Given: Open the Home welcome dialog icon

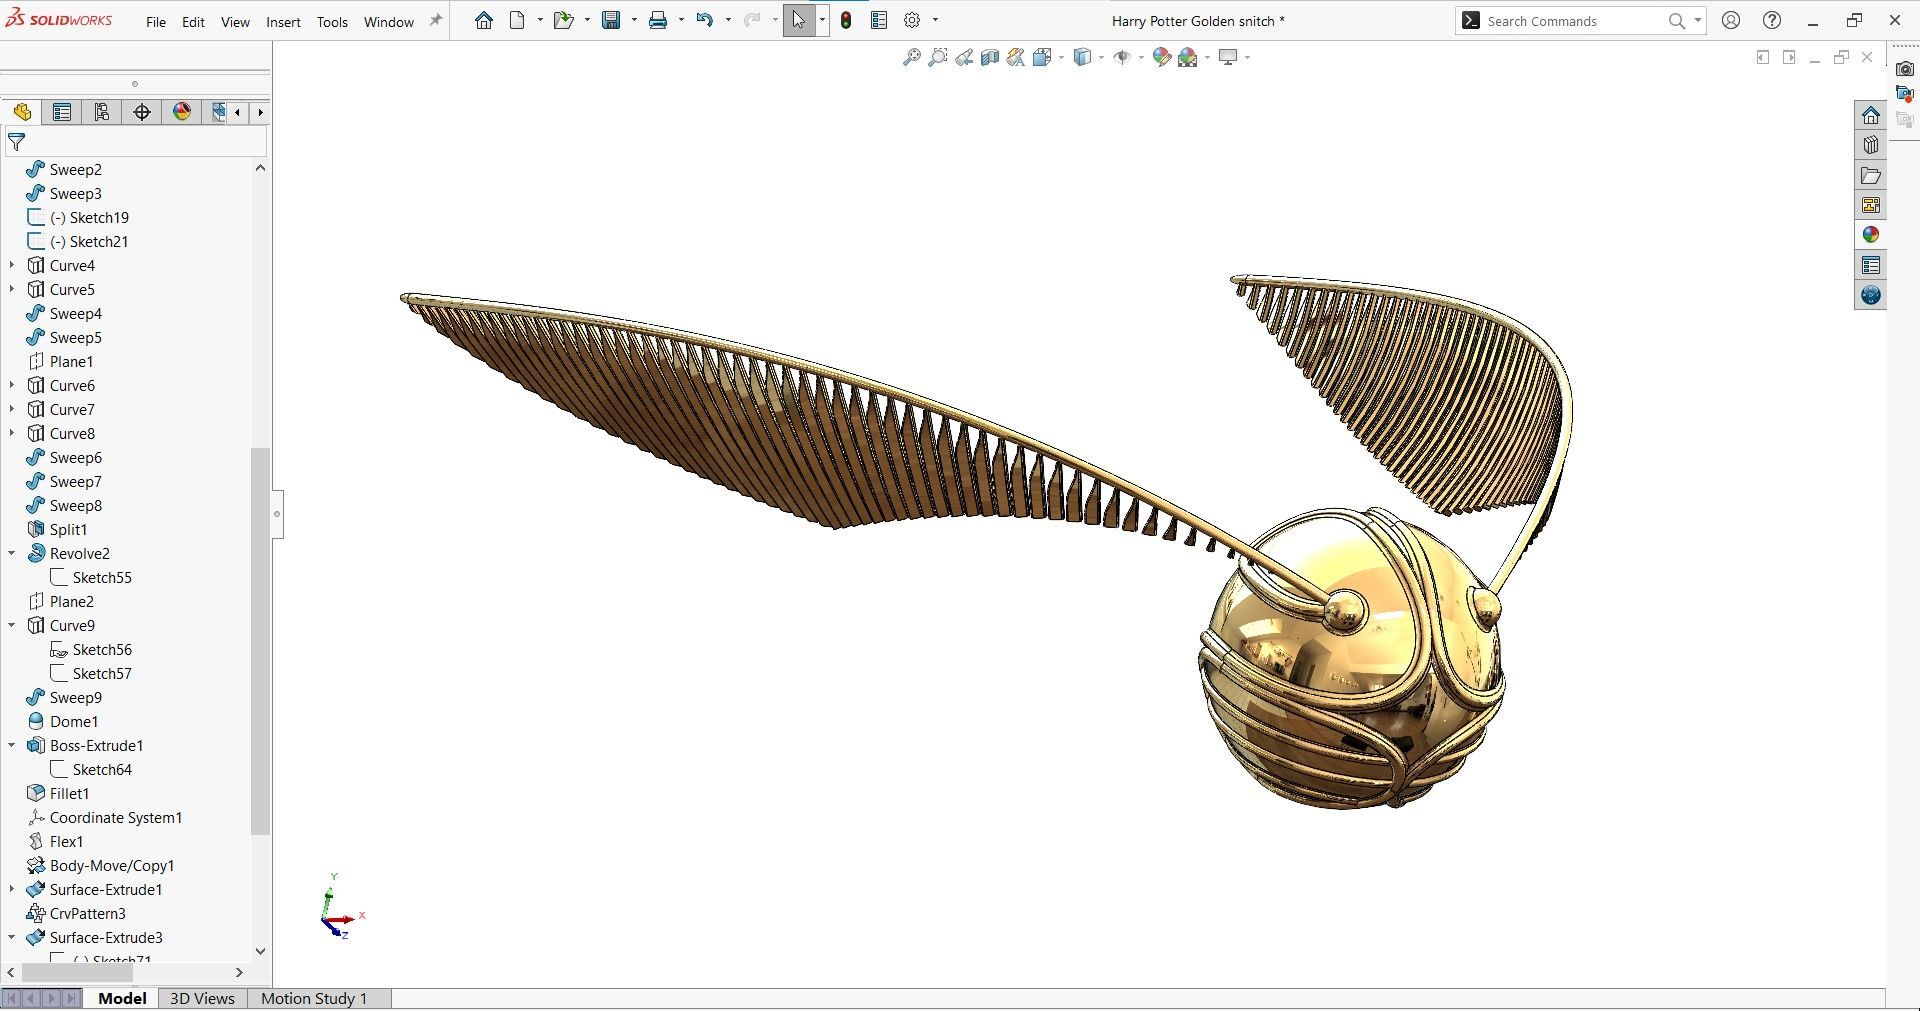Looking at the screenshot, I should click(x=484, y=20).
